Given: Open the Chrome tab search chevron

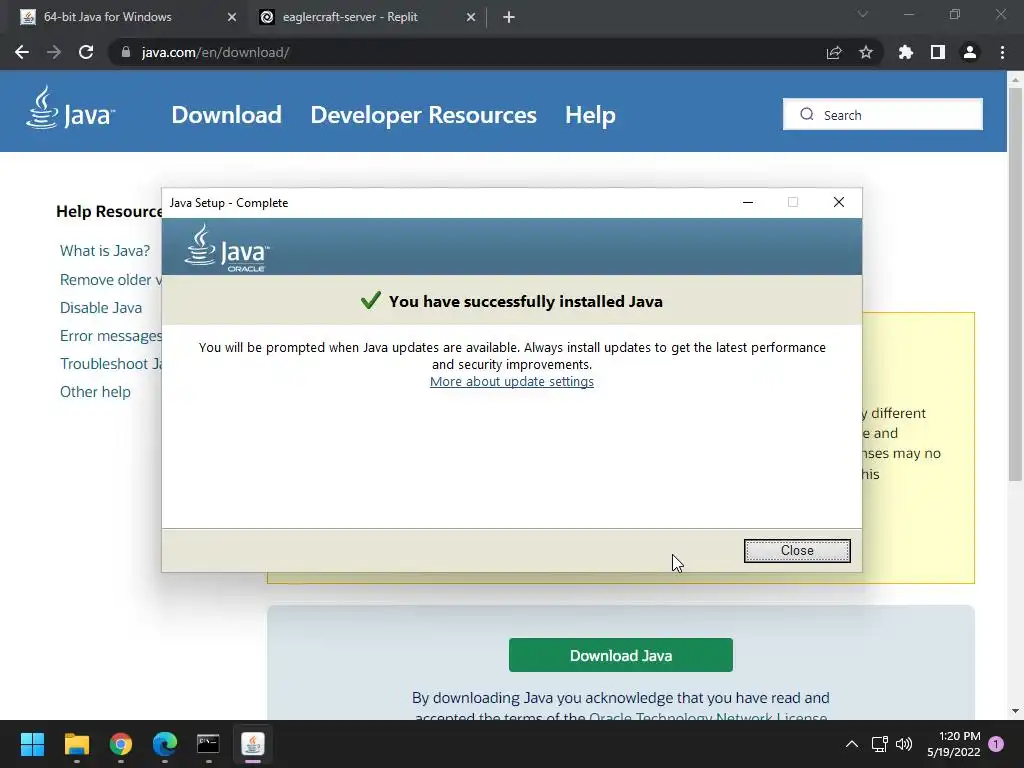Looking at the screenshot, I should pyautogui.click(x=863, y=14).
